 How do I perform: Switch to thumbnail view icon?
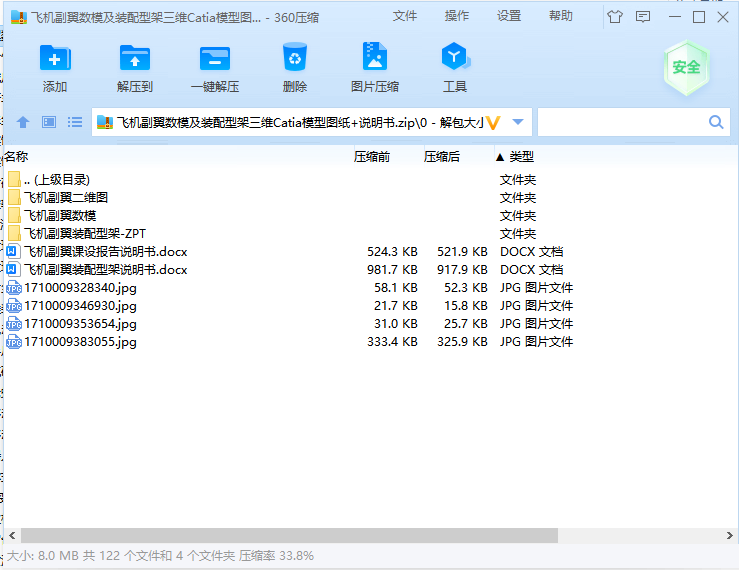click(x=49, y=123)
